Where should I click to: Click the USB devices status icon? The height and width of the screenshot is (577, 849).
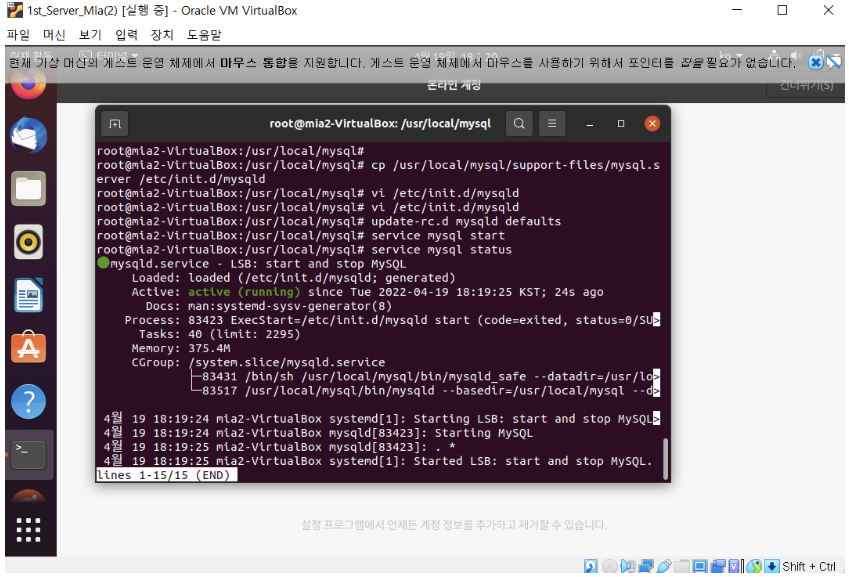coord(664,566)
